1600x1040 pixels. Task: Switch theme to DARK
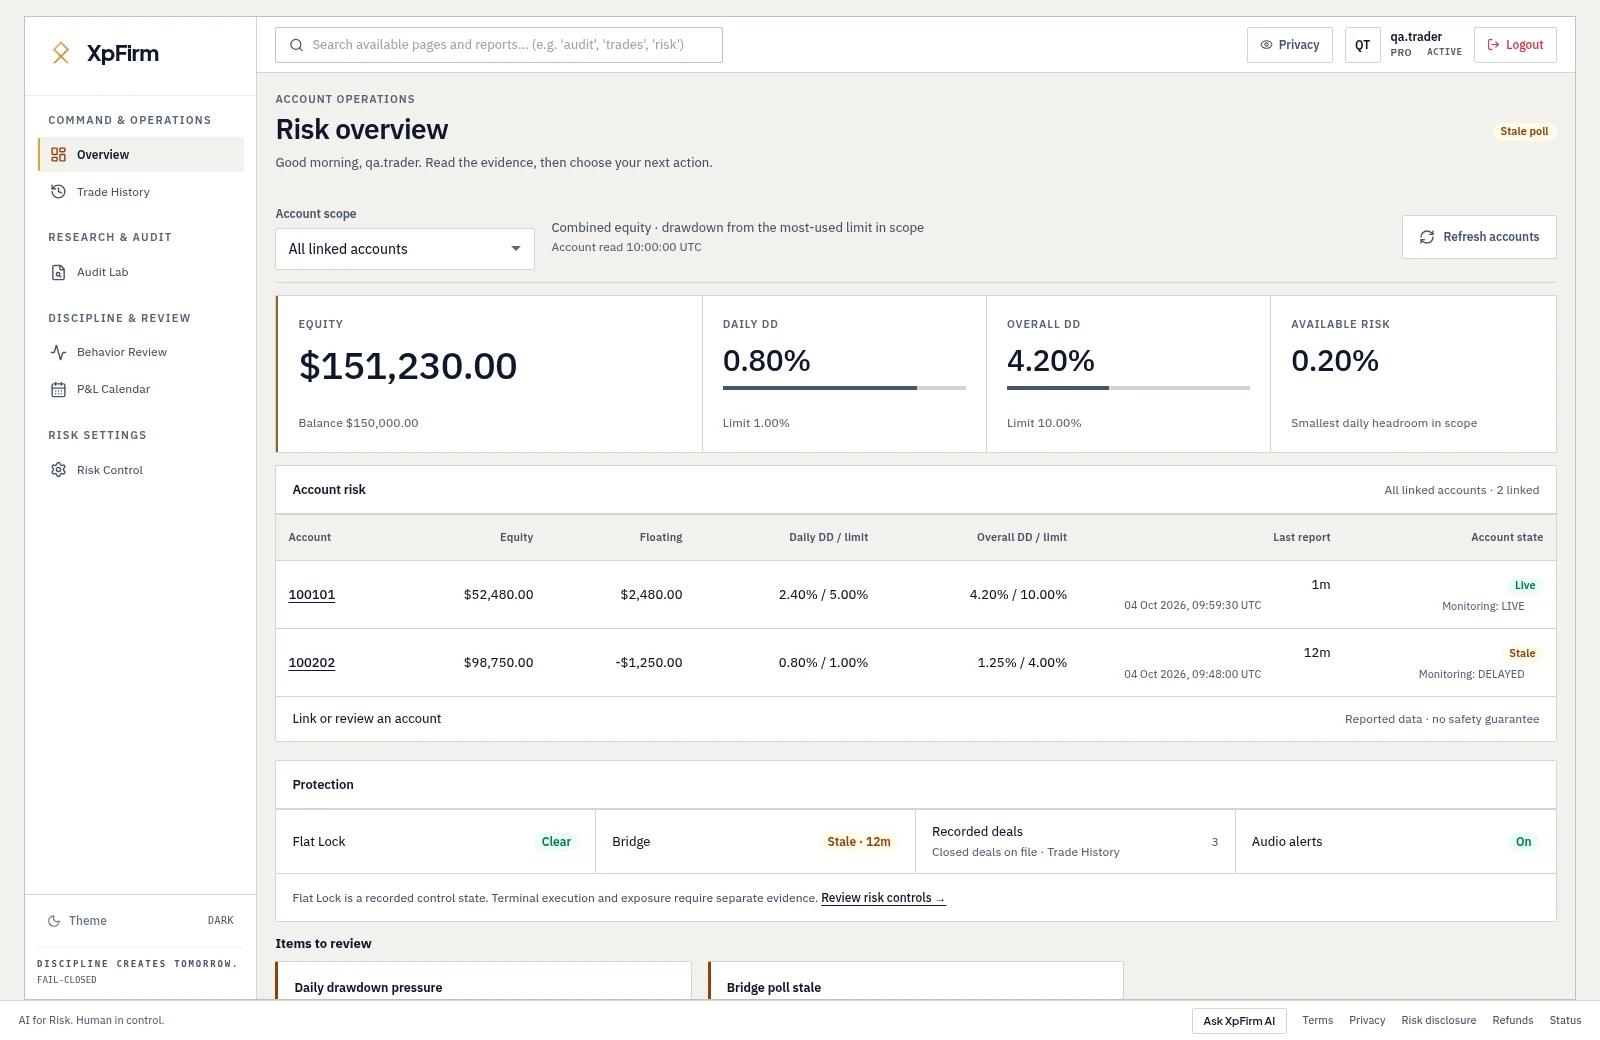tap(140, 921)
